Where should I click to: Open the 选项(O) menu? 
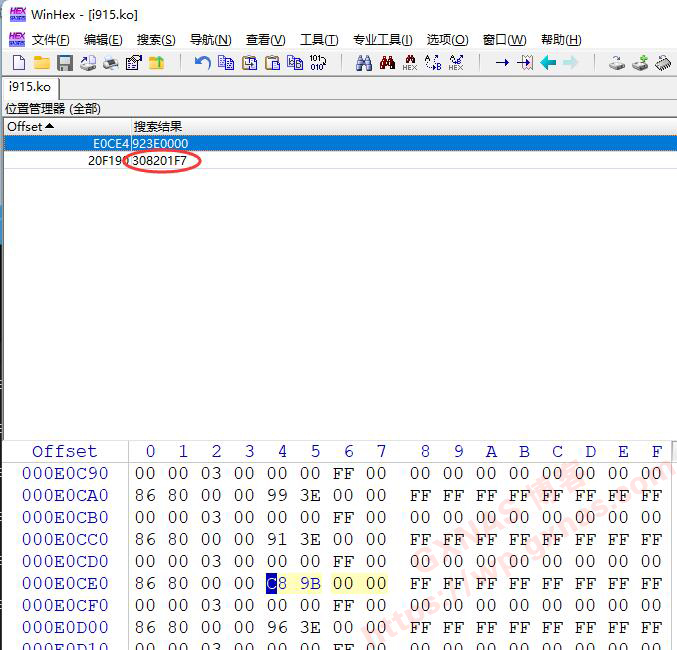(x=447, y=39)
